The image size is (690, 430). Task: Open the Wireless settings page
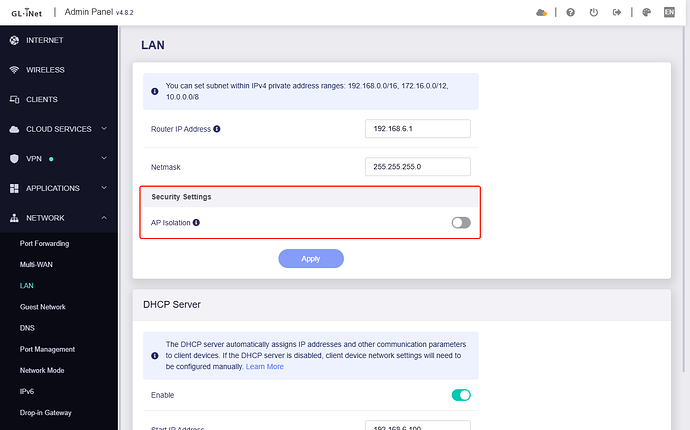[x=46, y=70]
